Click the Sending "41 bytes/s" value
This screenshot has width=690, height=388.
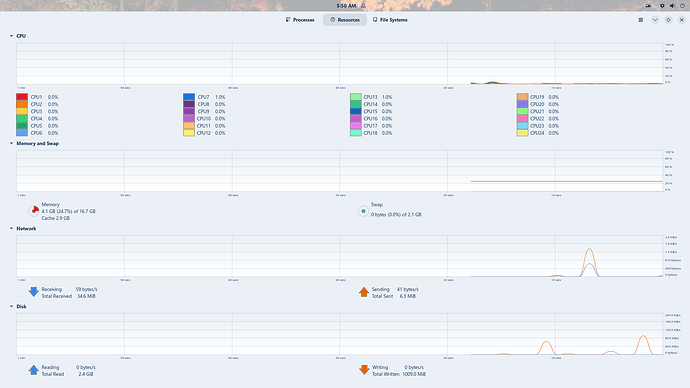pyautogui.click(x=407, y=289)
